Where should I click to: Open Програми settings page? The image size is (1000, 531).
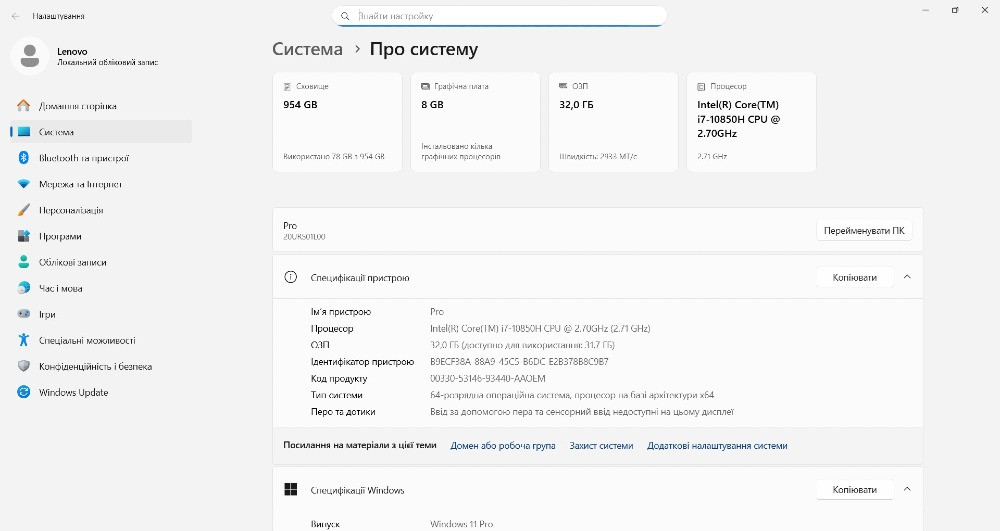tap(101, 236)
